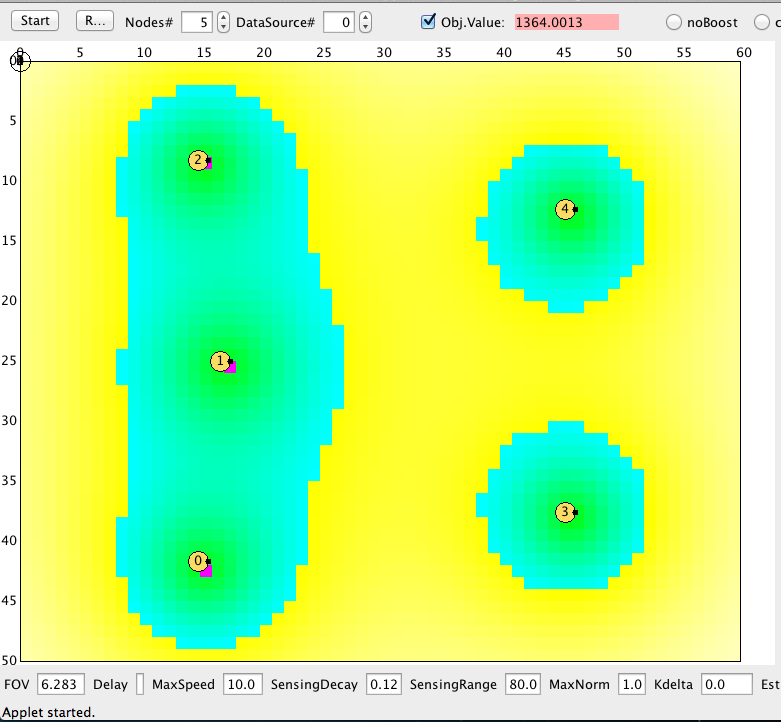Select the SensingDecay value field

coord(383,684)
